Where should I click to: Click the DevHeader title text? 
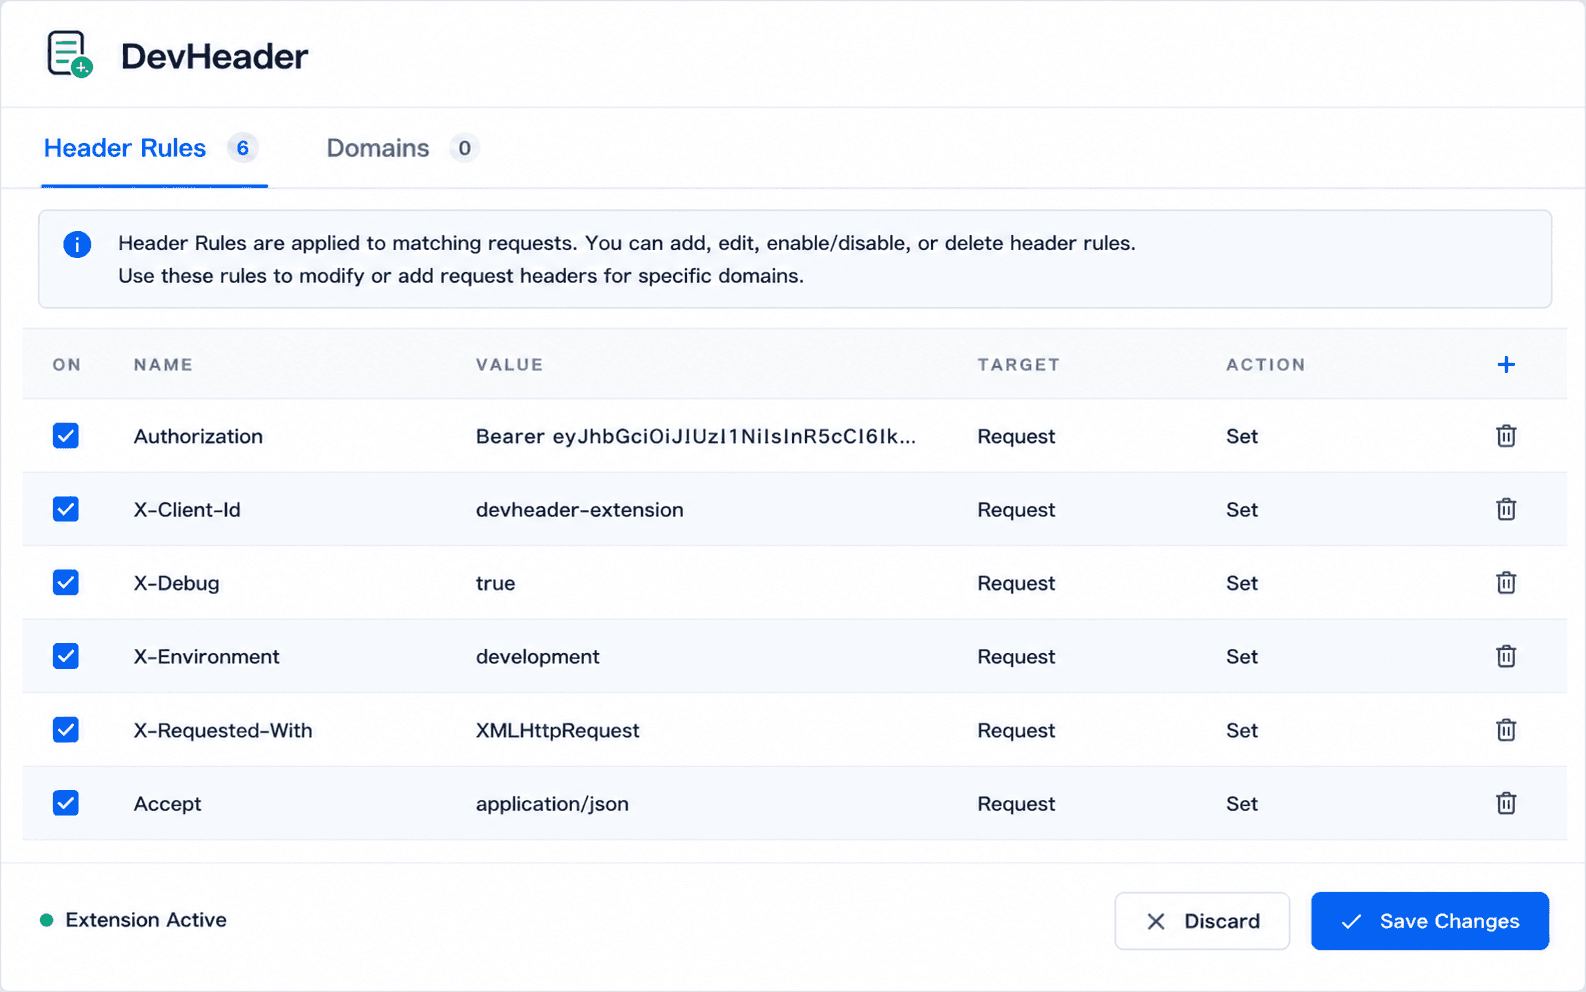(x=214, y=56)
